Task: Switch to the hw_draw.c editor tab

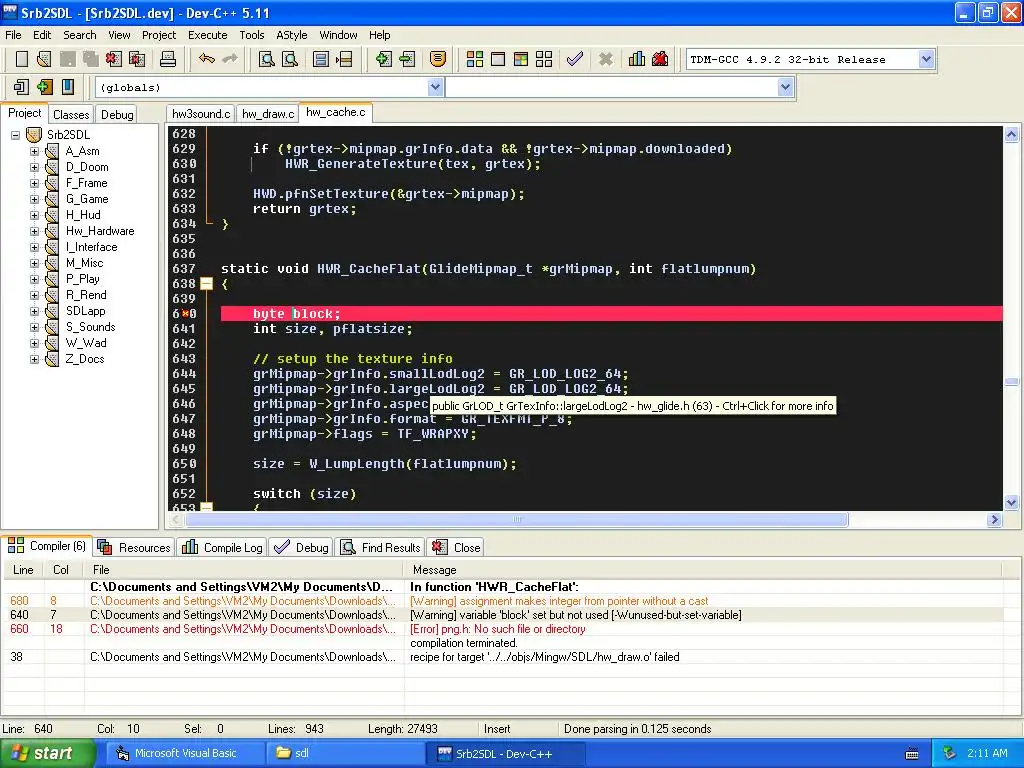Action: click(x=268, y=114)
